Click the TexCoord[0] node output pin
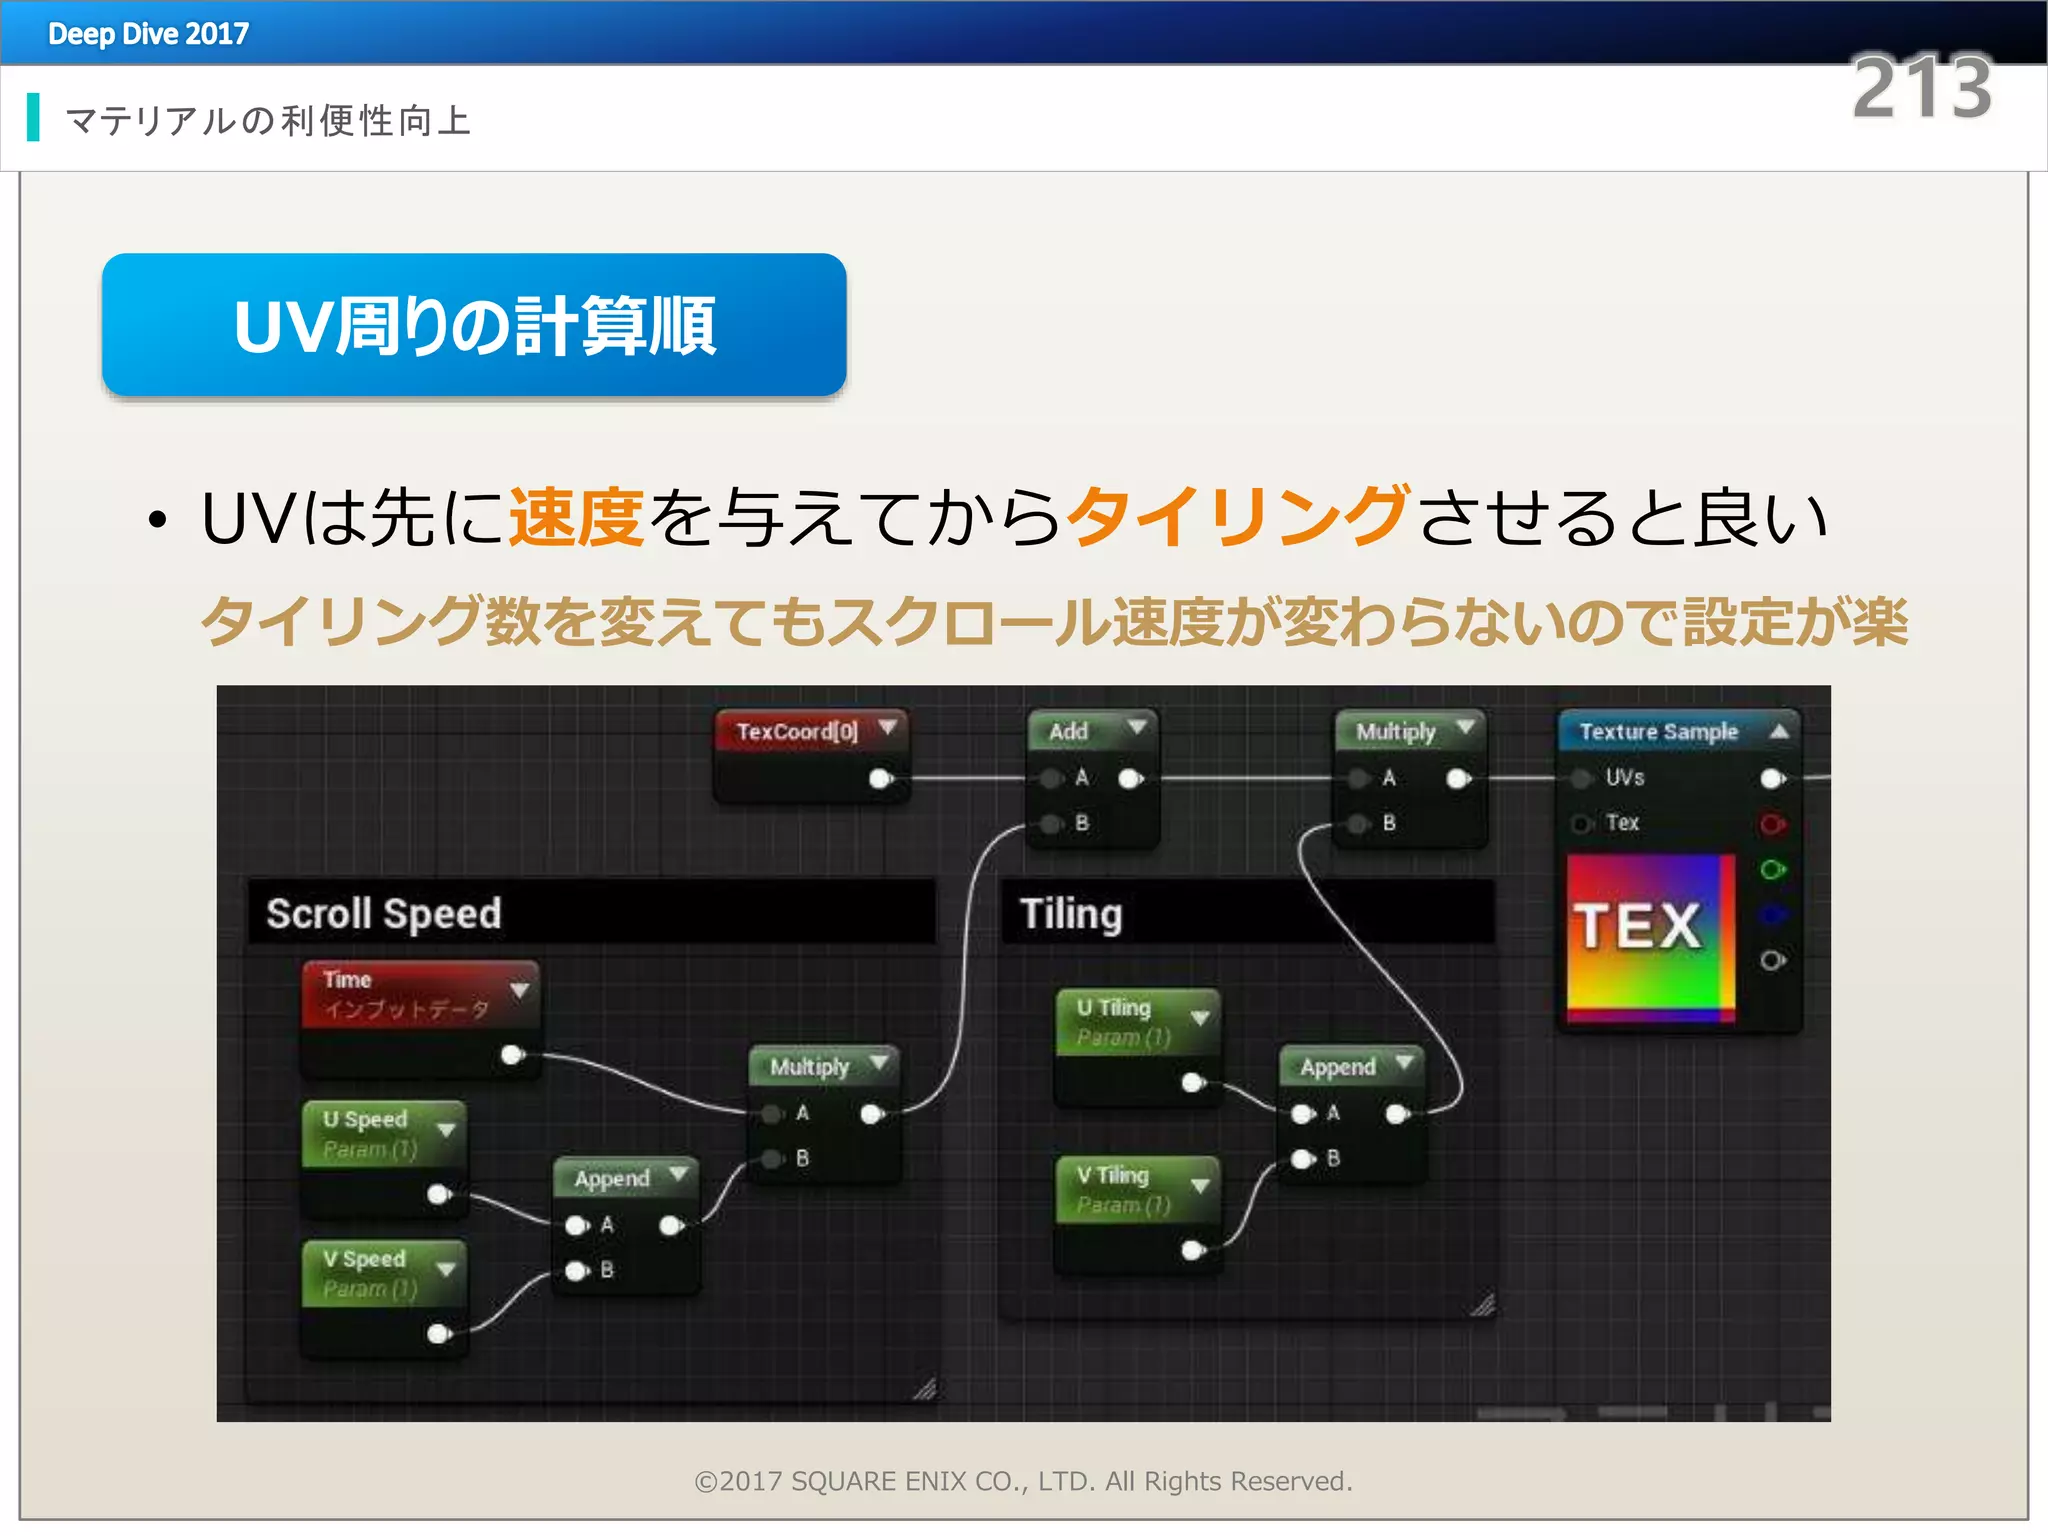2048x1536 pixels. point(880,778)
